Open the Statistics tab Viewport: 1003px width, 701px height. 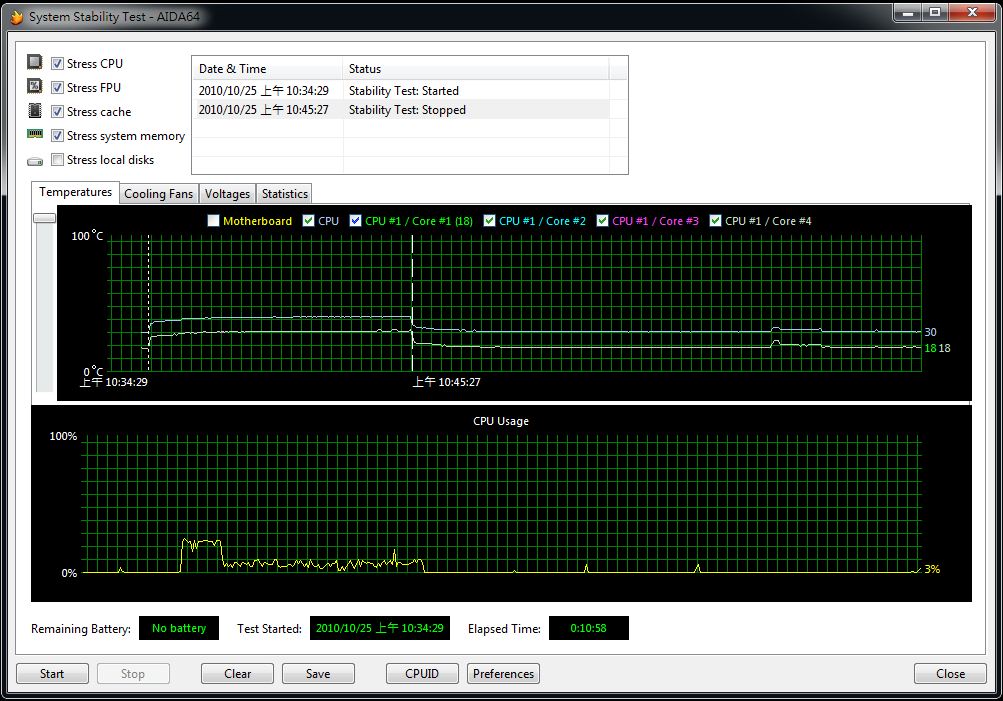285,194
